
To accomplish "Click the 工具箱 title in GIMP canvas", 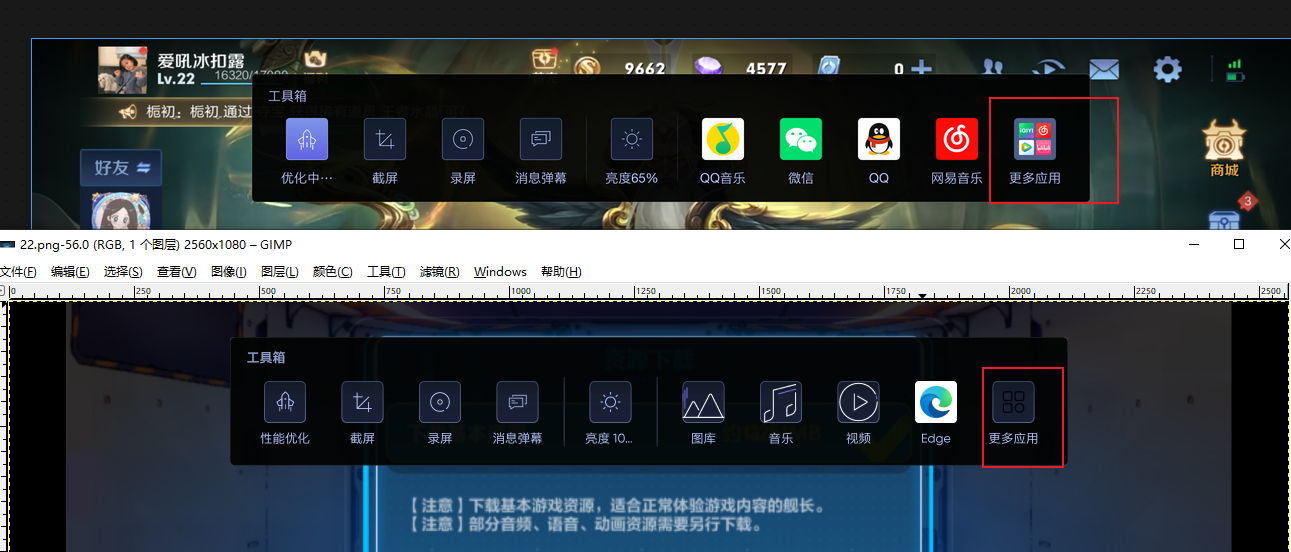I will coord(266,357).
